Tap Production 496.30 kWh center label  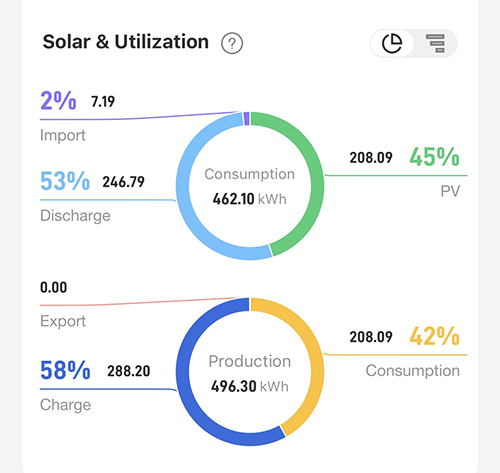tap(250, 374)
